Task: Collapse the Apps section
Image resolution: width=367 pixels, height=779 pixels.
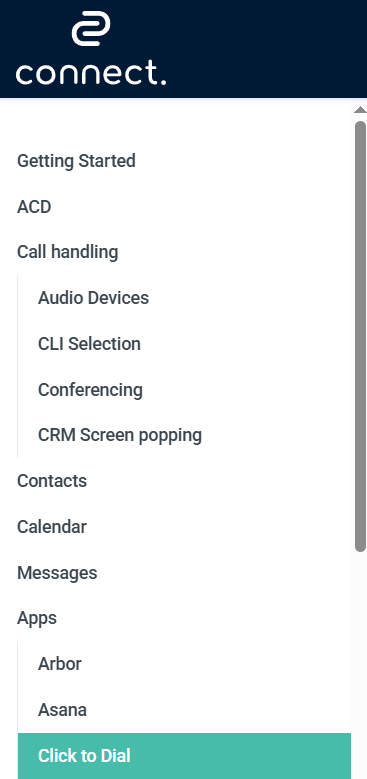Action: pyautogui.click(x=37, y=619)
